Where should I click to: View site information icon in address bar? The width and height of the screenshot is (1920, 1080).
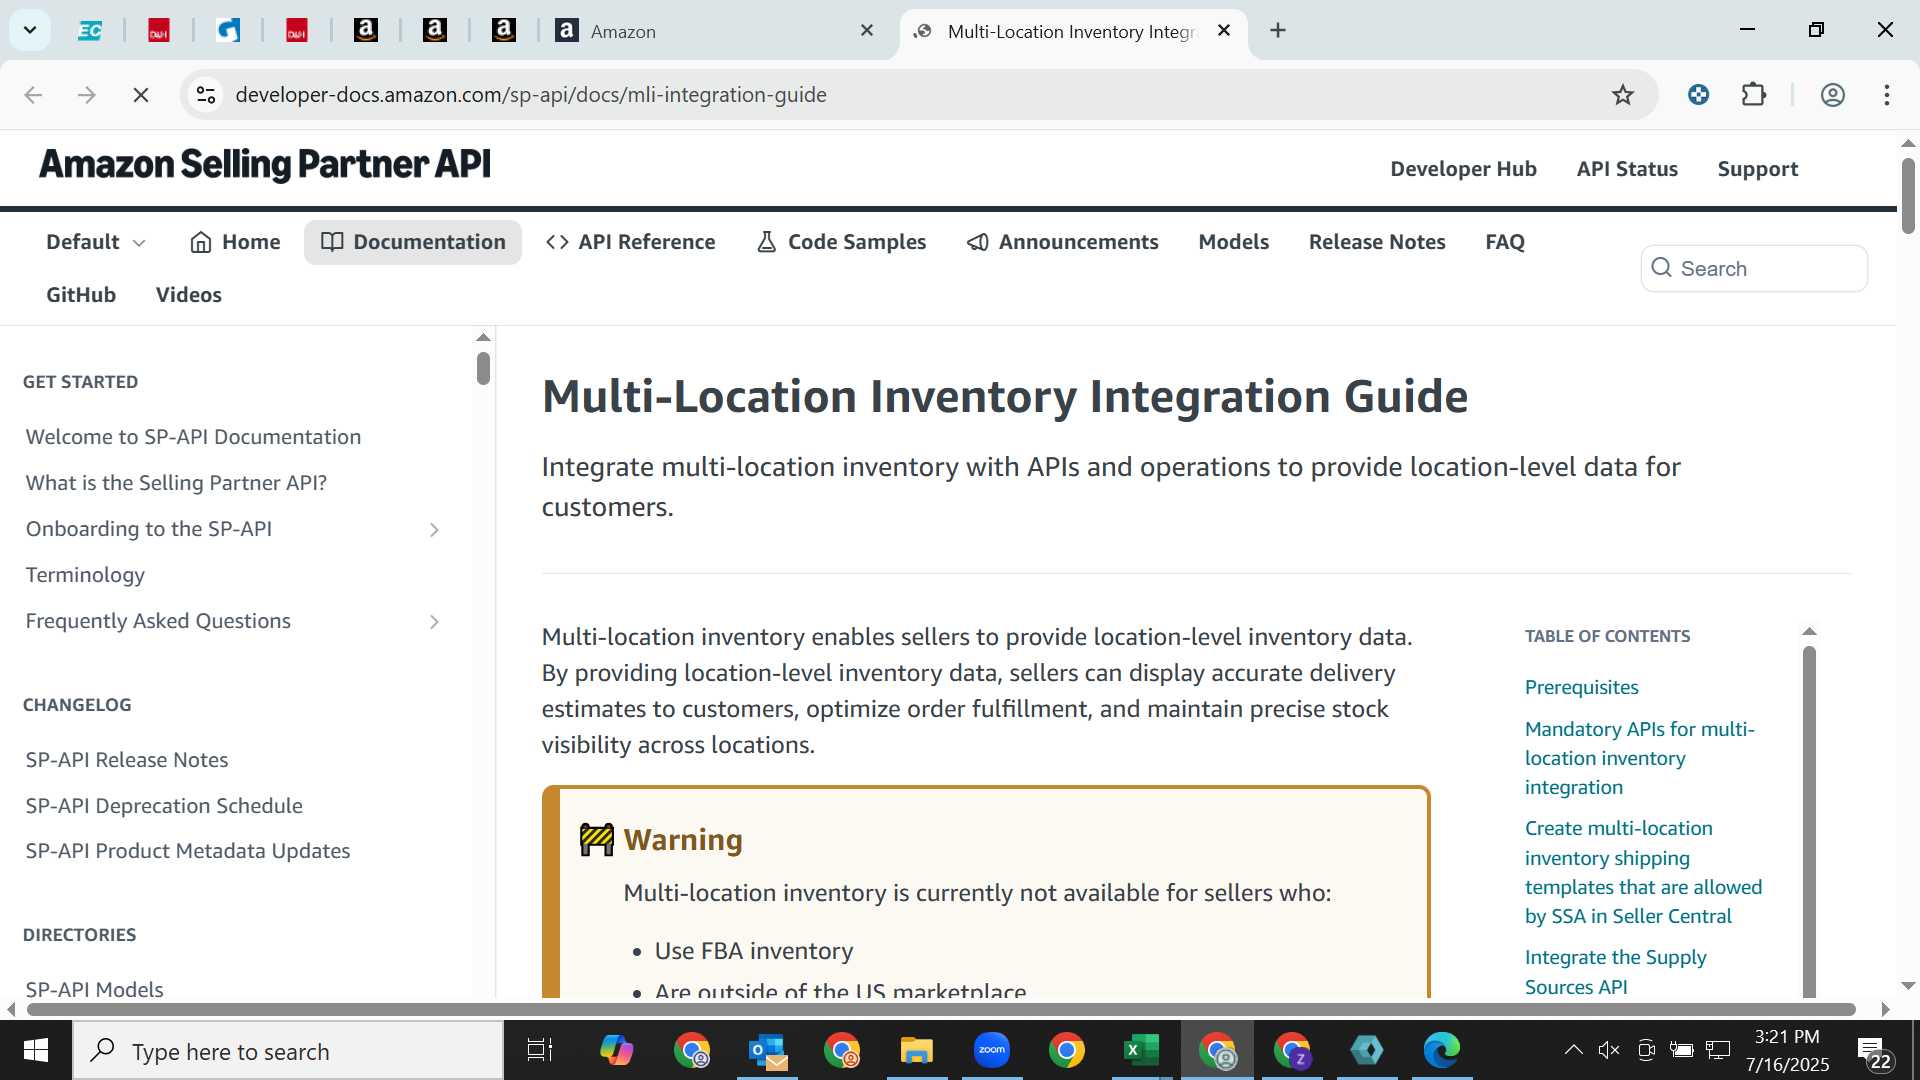(x=206, y=95)
